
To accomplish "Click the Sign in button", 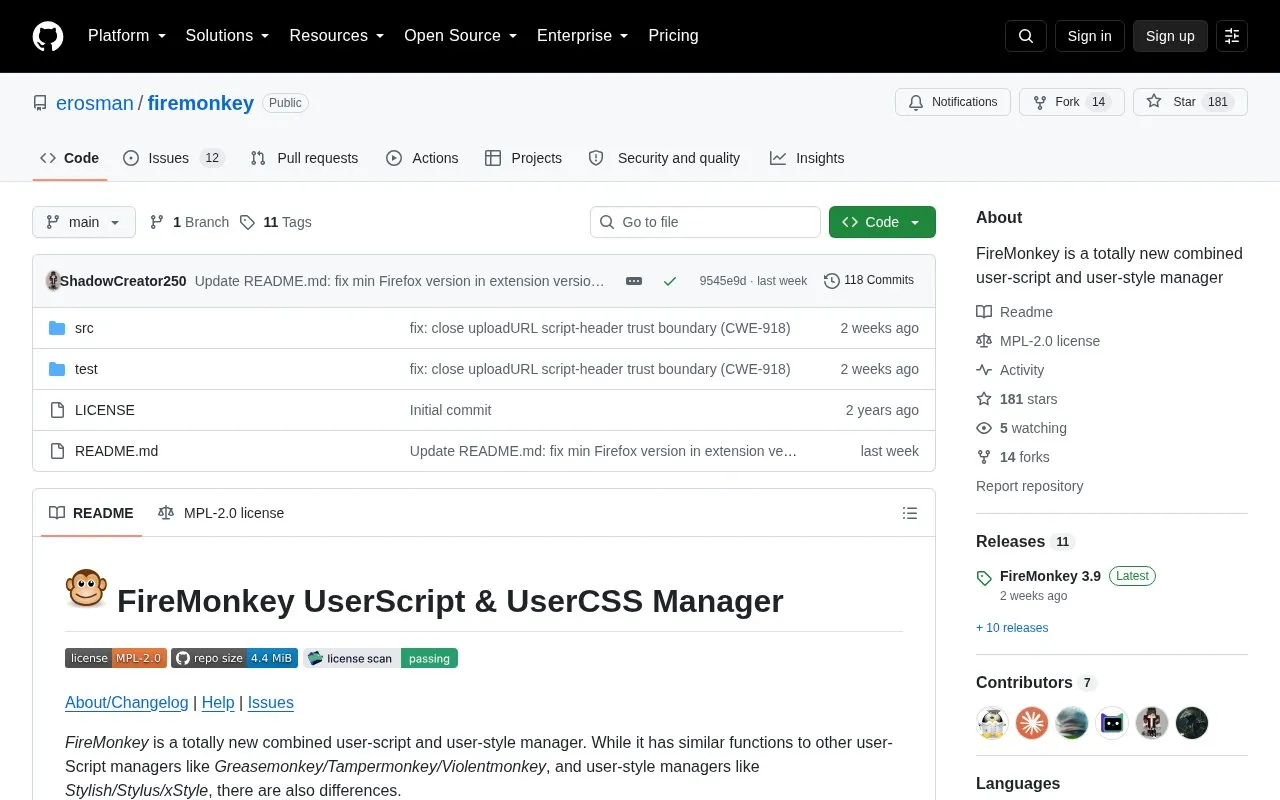I will point(1089,36).
